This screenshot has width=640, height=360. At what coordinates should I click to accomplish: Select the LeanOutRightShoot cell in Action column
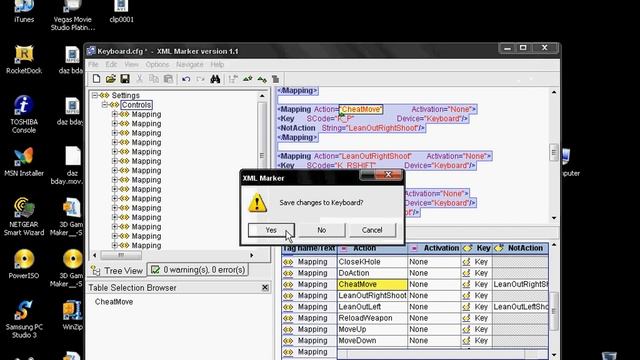[372, 296]
